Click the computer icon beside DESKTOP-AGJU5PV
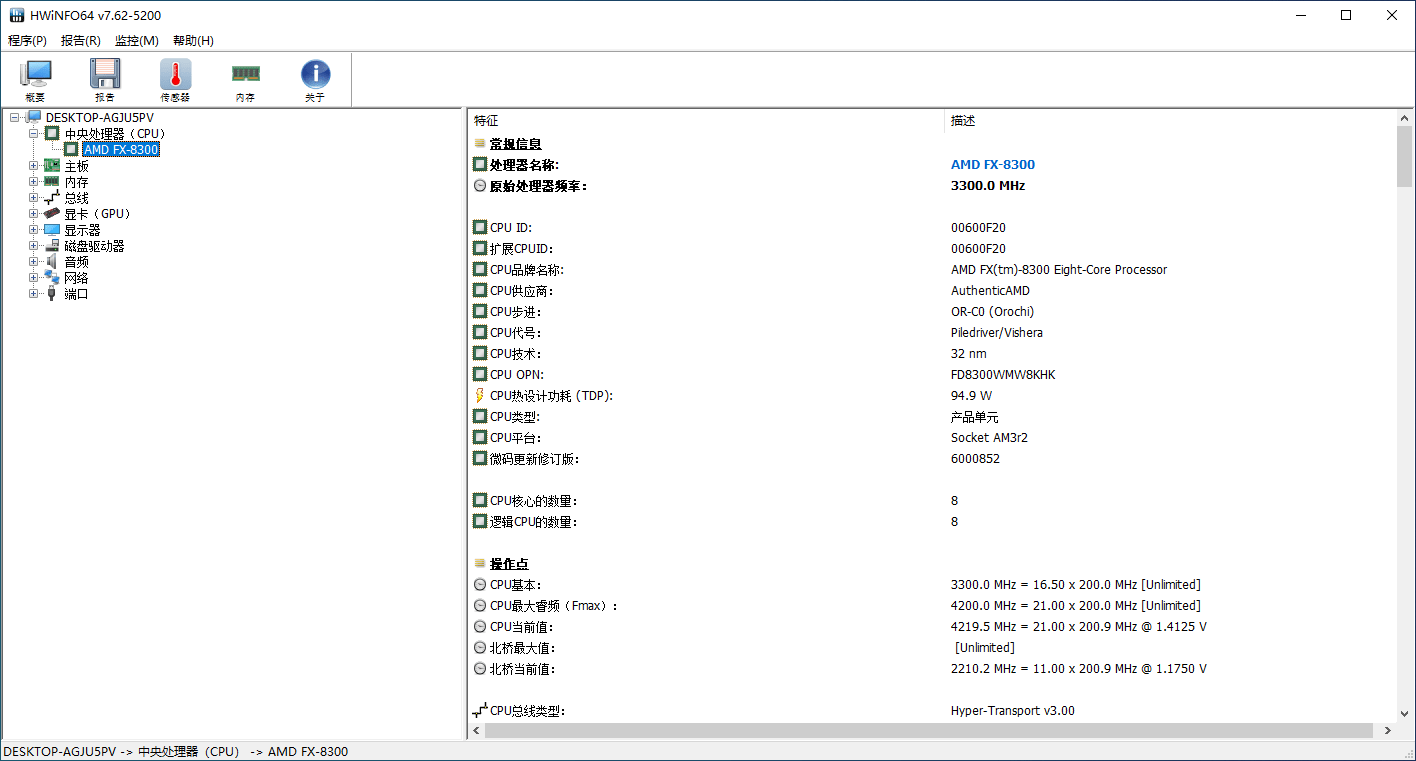 pyautogui.click(x=32, y=117)
